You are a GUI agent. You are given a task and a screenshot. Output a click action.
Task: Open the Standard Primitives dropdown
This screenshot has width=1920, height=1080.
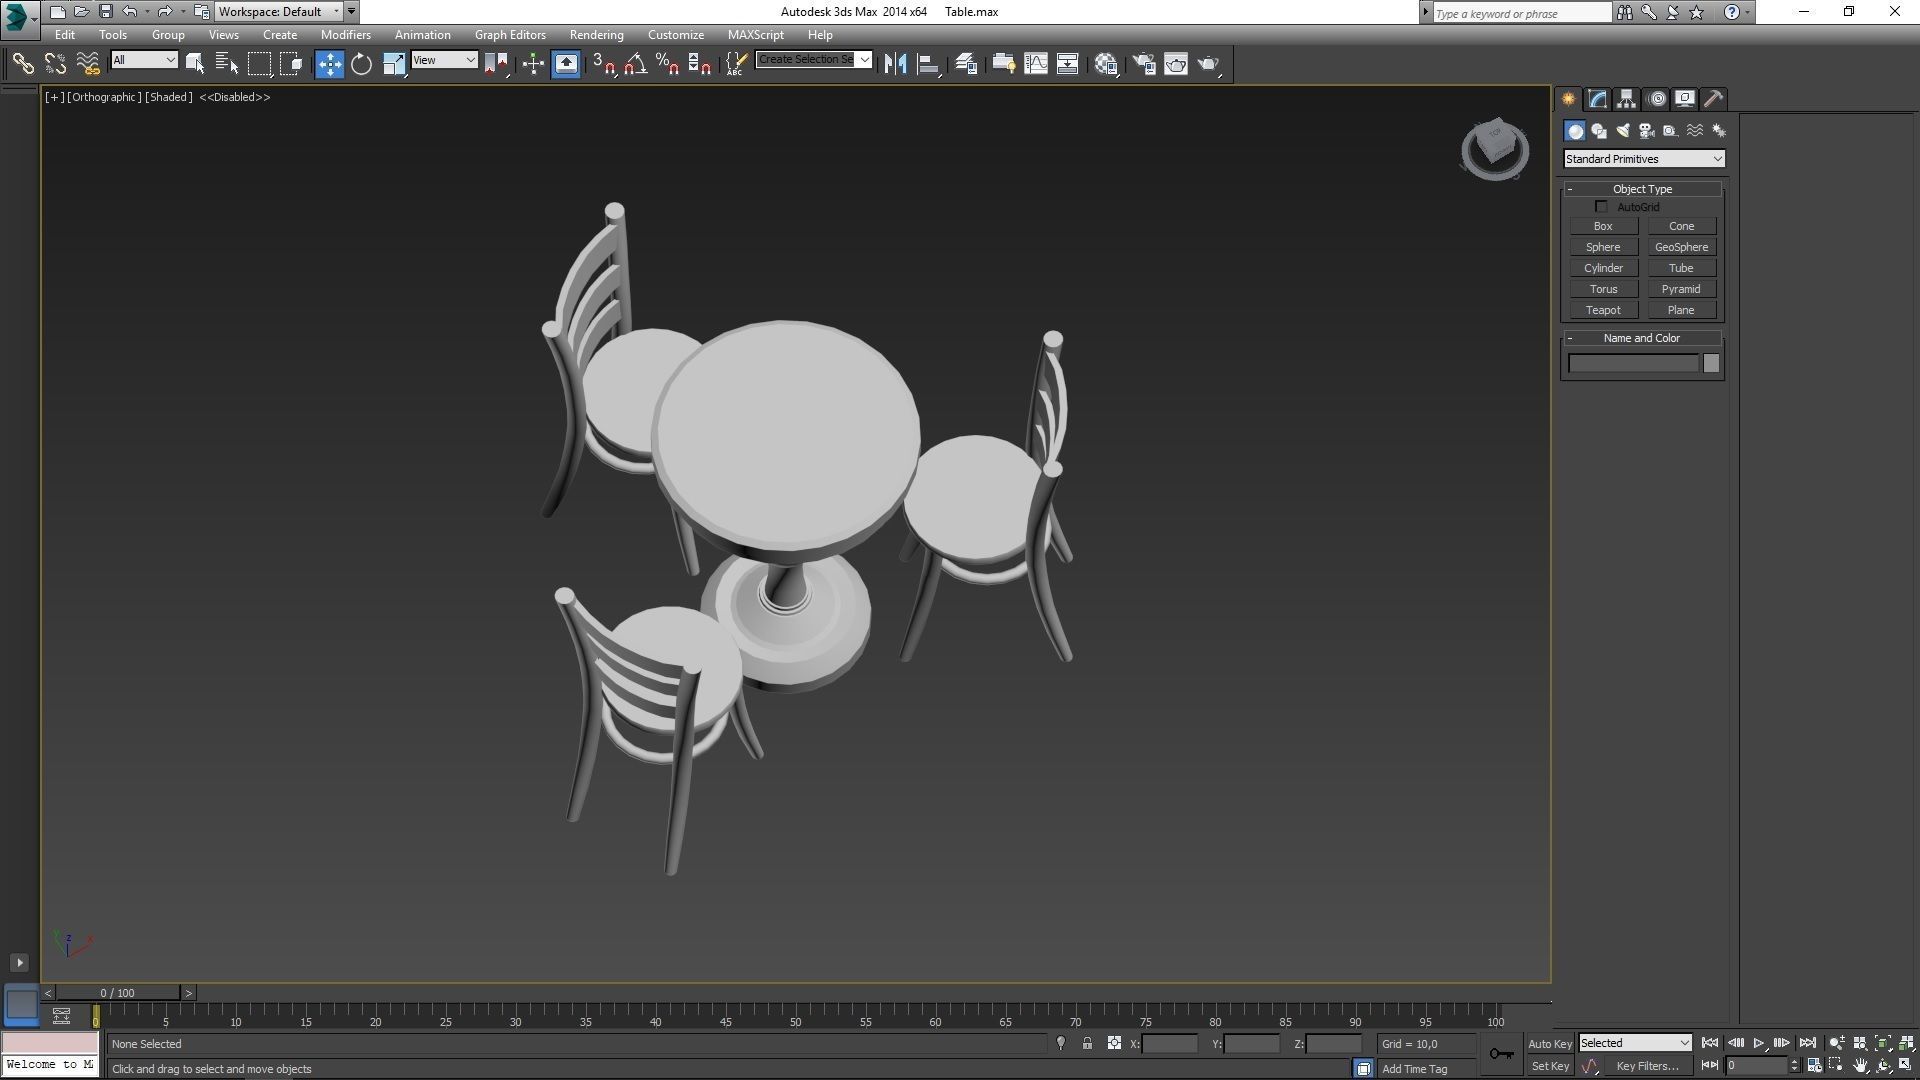1643,159
